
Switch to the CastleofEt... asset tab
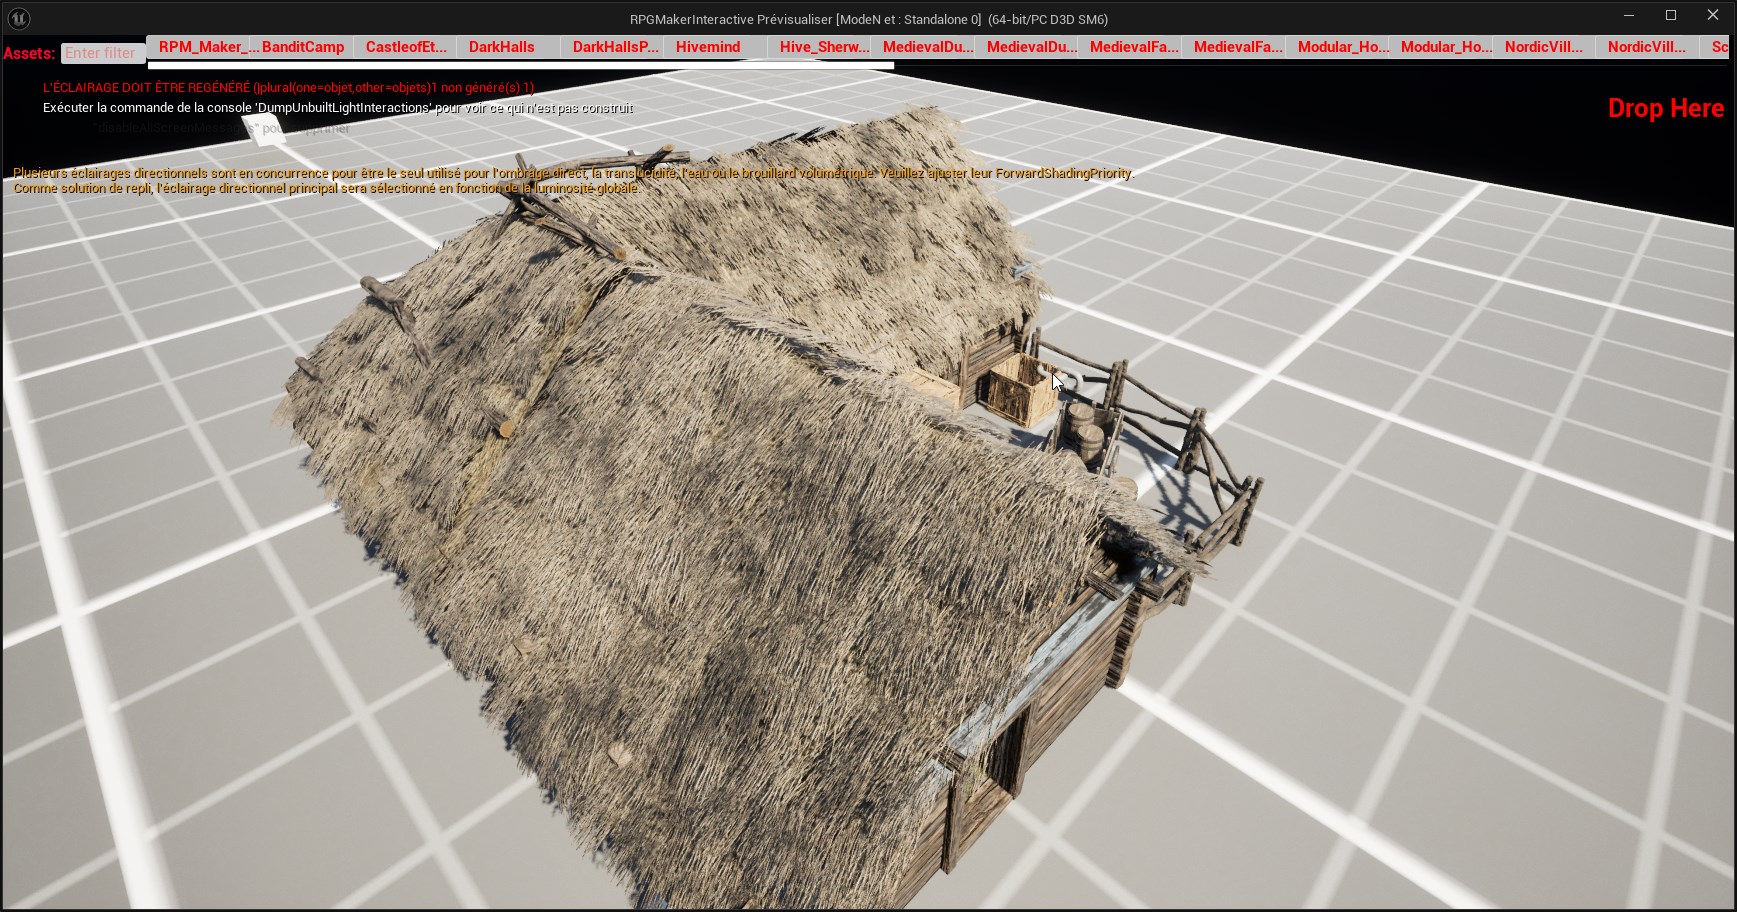405,47
